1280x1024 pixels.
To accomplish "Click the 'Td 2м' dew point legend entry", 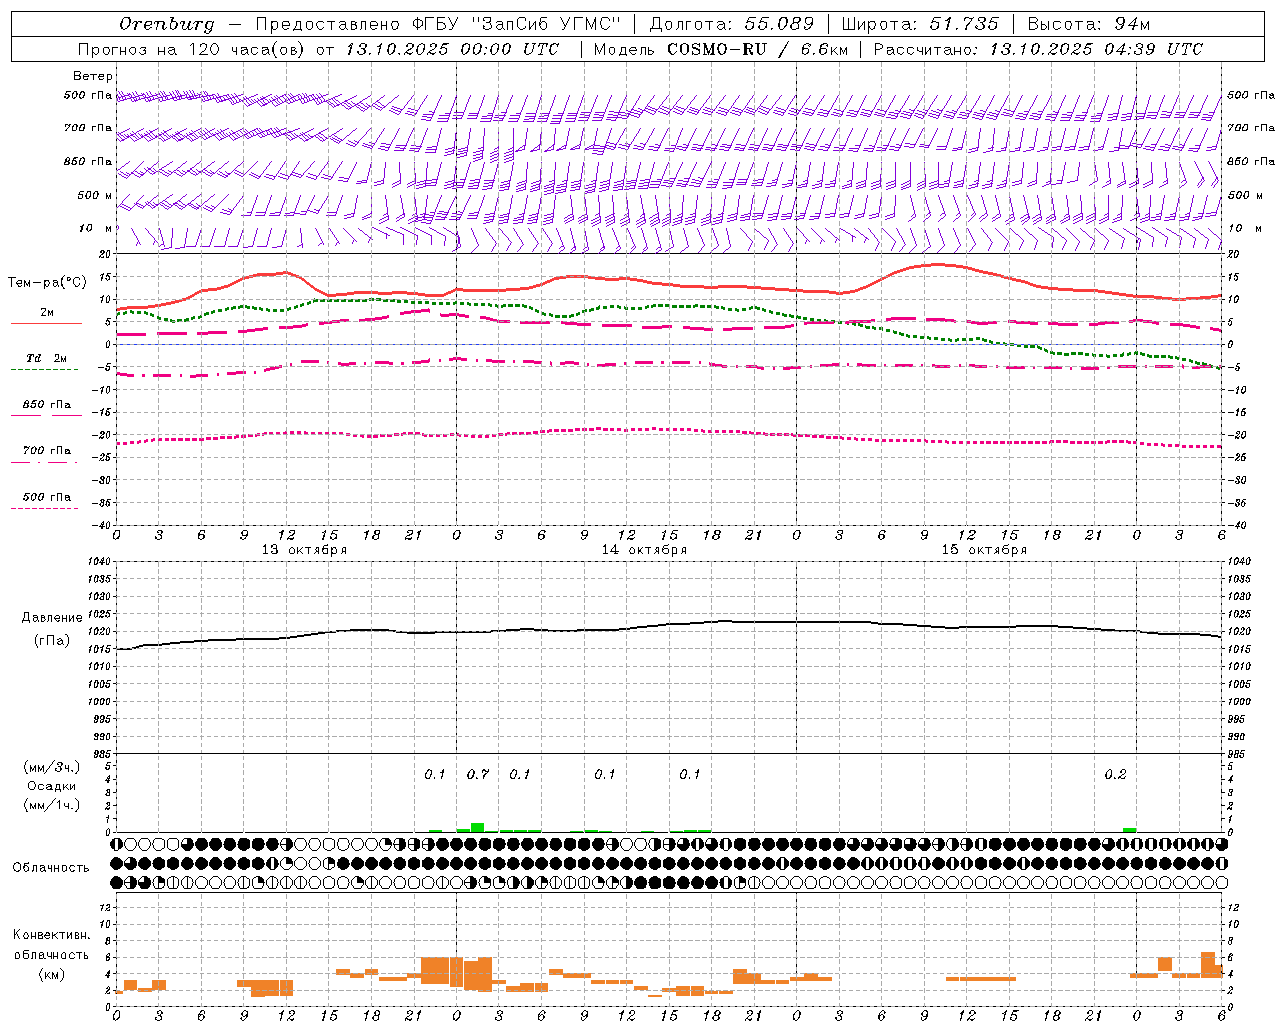I will [46, 358].
